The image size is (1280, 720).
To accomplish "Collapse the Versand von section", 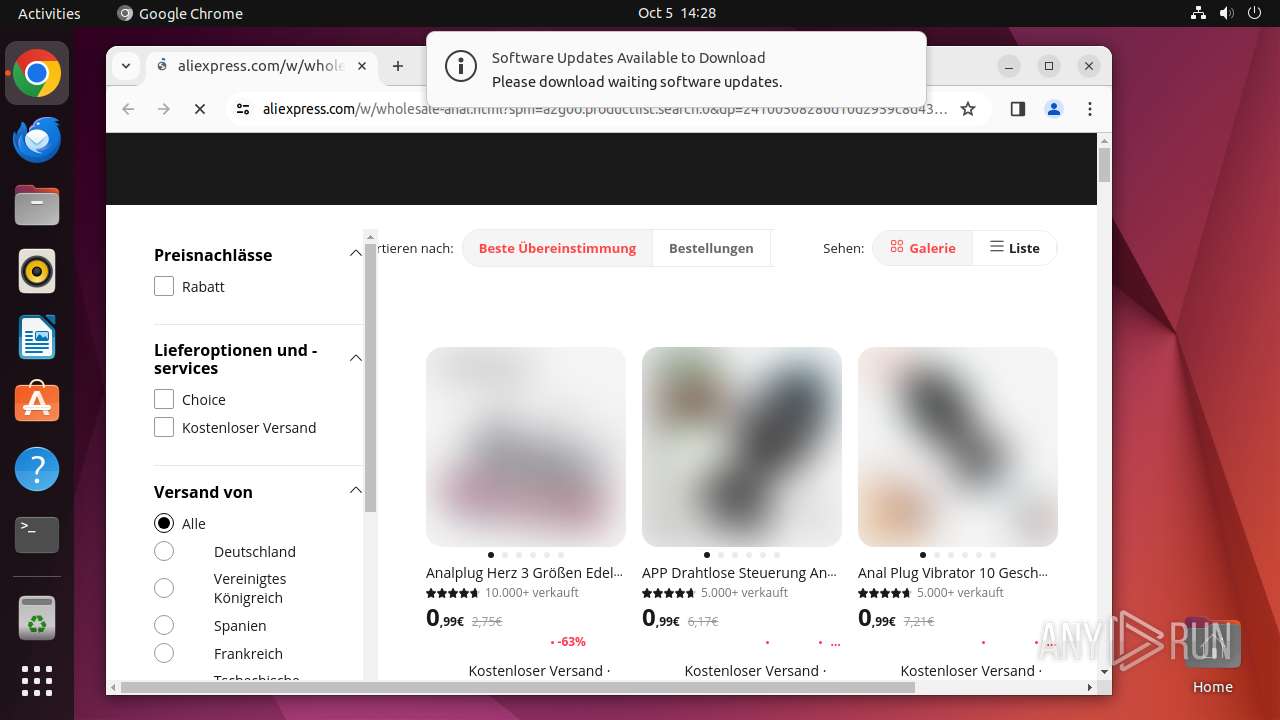I will click(355, 491).
